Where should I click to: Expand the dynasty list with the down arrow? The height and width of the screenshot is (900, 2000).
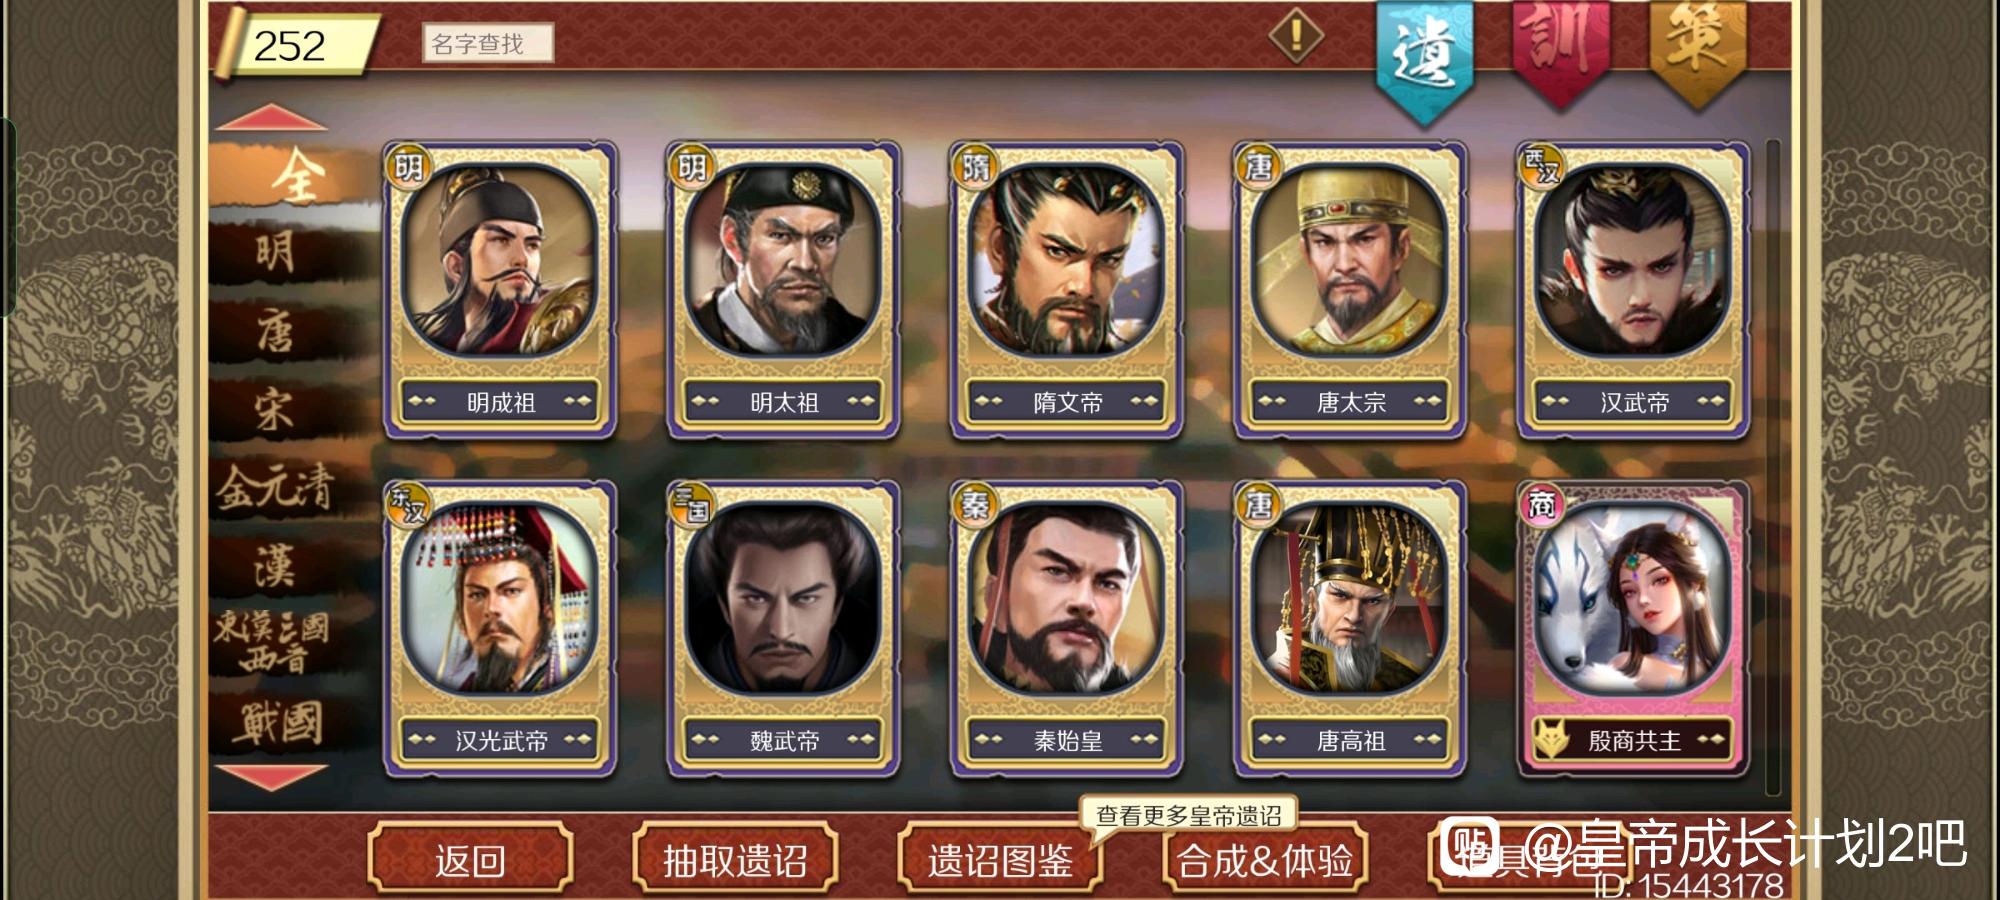pyautogui.click(x=271, y=776)
